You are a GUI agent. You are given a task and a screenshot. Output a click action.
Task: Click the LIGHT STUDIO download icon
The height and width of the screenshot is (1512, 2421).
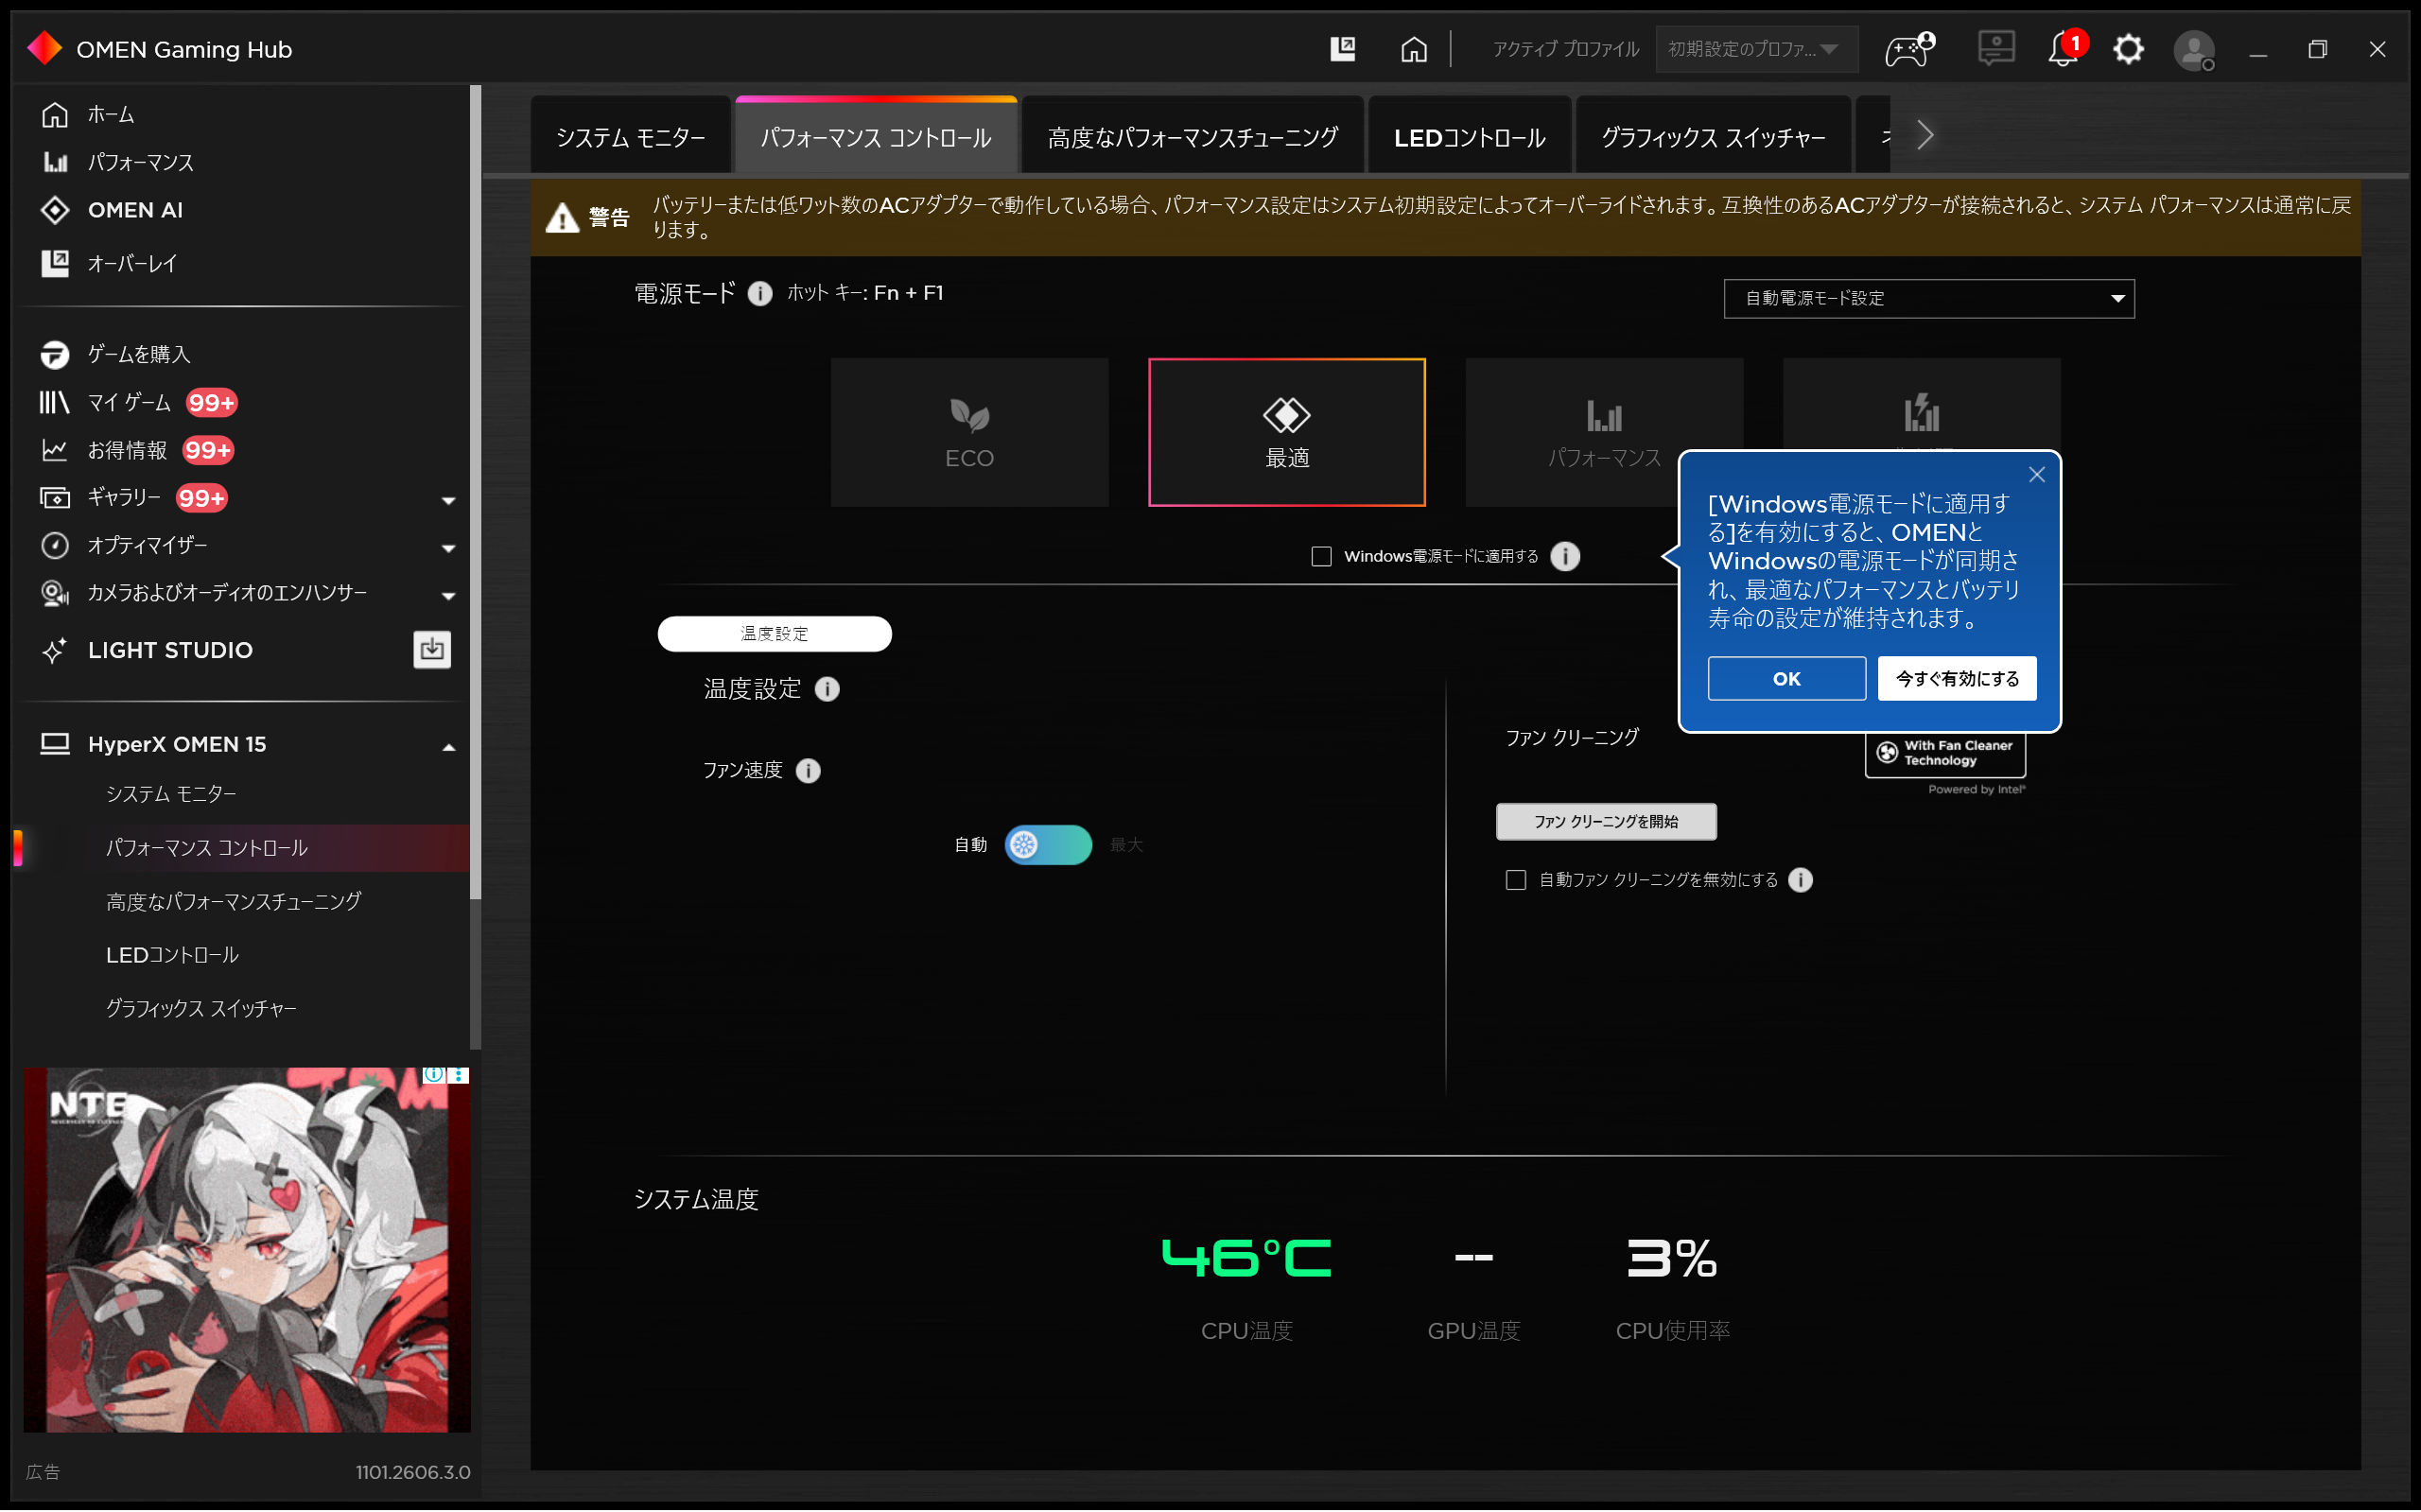tap(432, 649)
